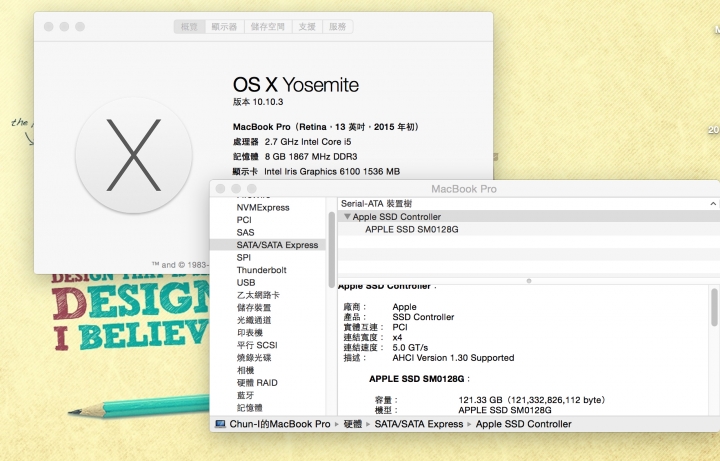This screenshot has height=461, width=720.
Task: Click the computer icon in path bar
Action: (220, 424)
